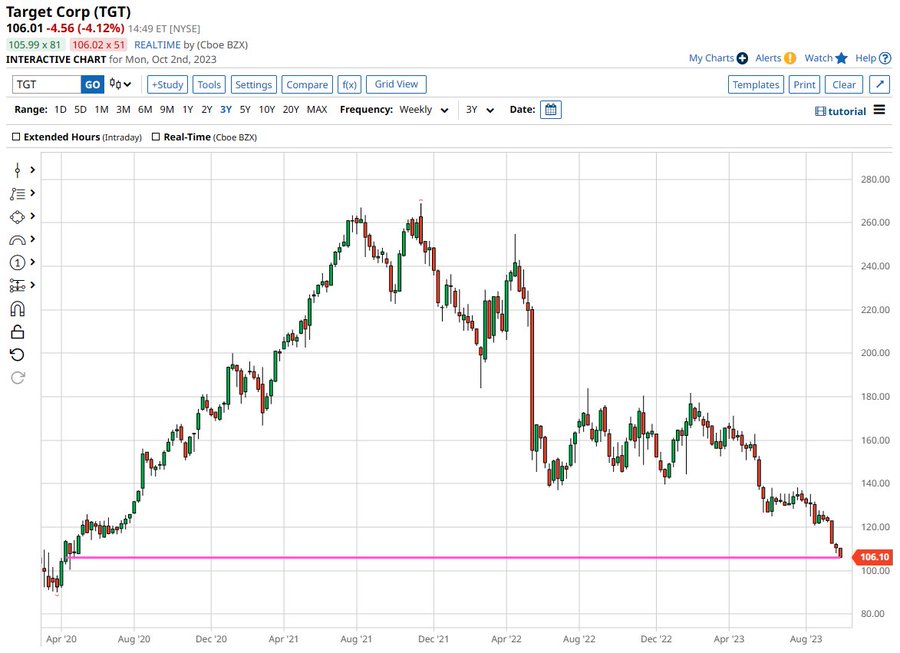The image size is (900, 653).
Task: Click the Watch link text
Action: tap(818, 58)
